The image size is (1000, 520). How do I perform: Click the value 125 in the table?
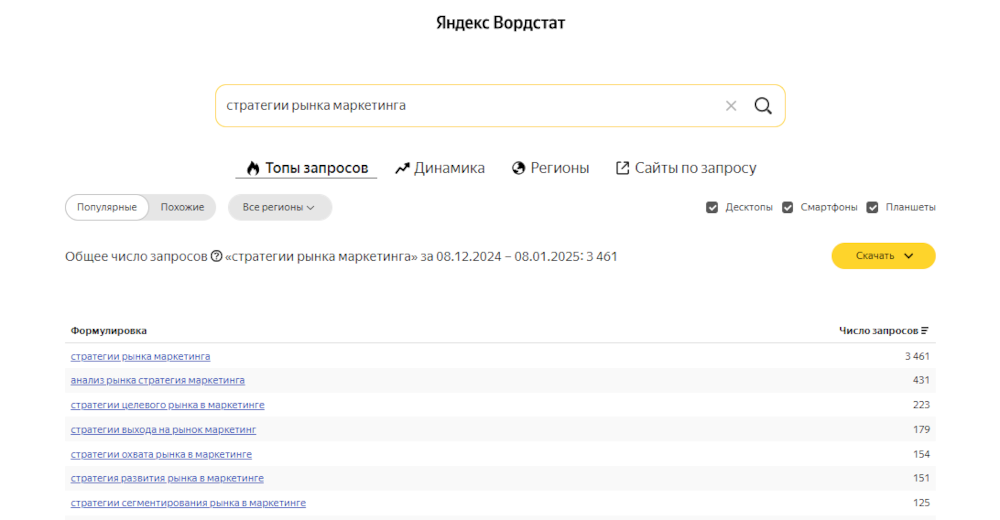[922, 503]
